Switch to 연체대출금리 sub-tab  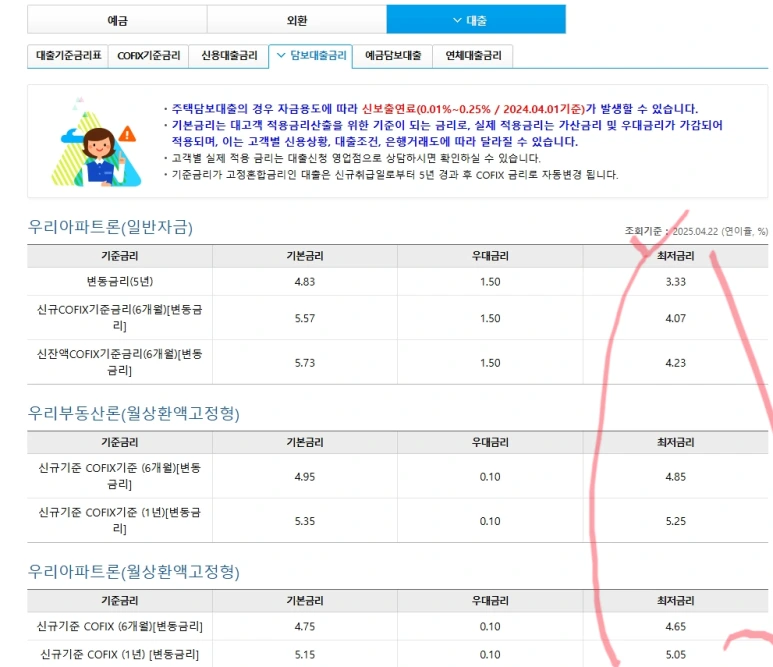pyautogui.click(x=473, y=56)
